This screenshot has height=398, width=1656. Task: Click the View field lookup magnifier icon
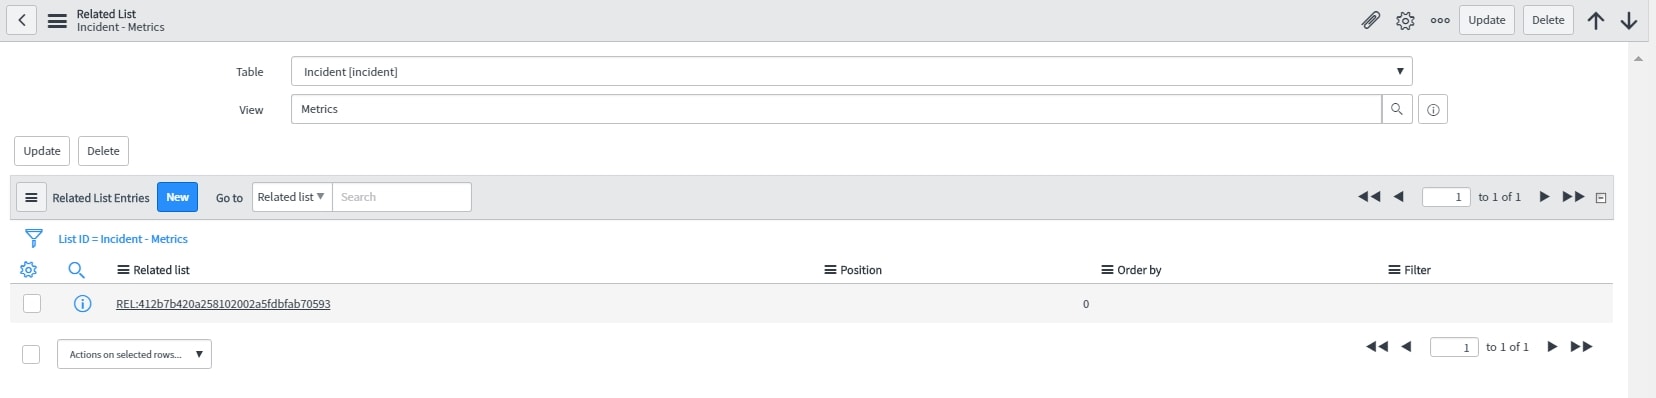click(1397, 109)
